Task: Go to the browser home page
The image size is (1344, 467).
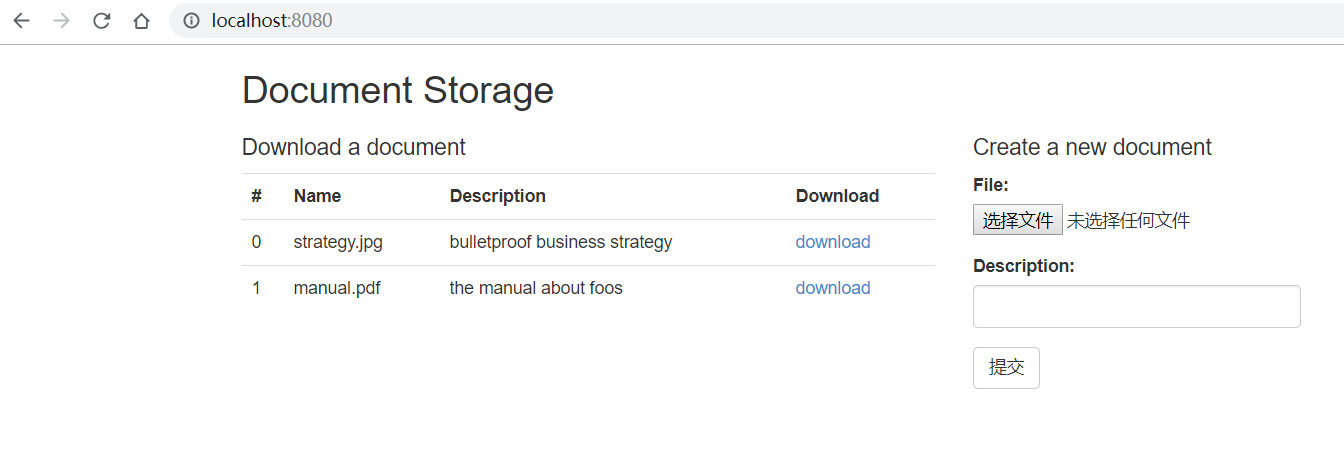Action: [x=141, y=21]
